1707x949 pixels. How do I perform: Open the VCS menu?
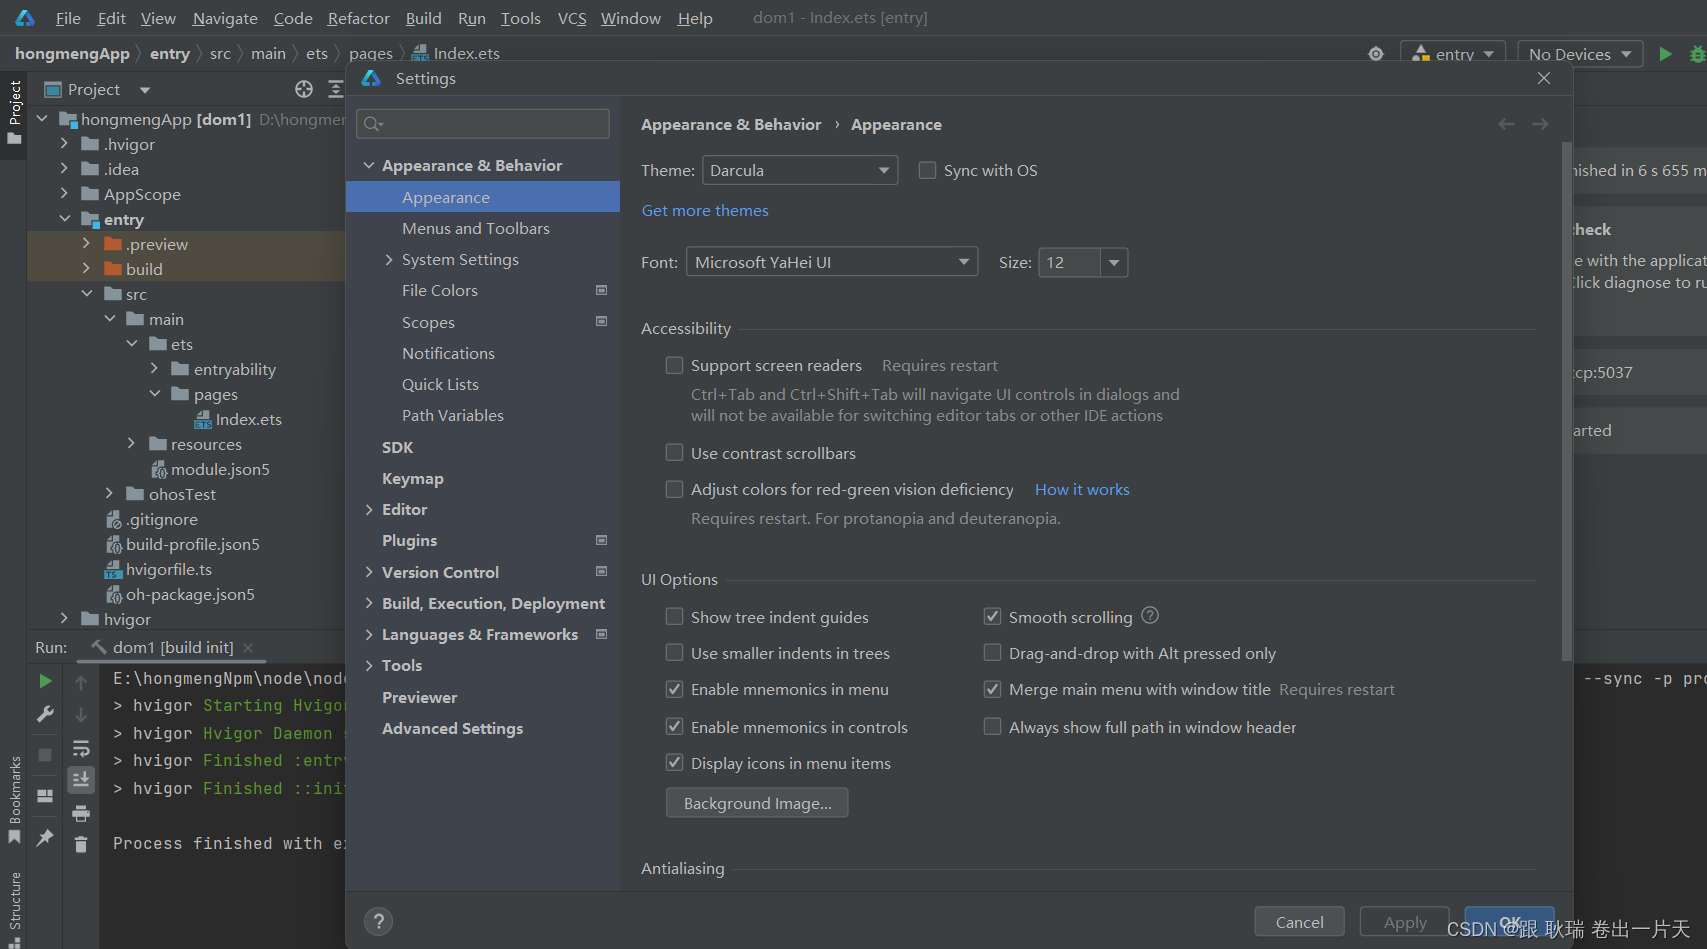pos(572,18)
